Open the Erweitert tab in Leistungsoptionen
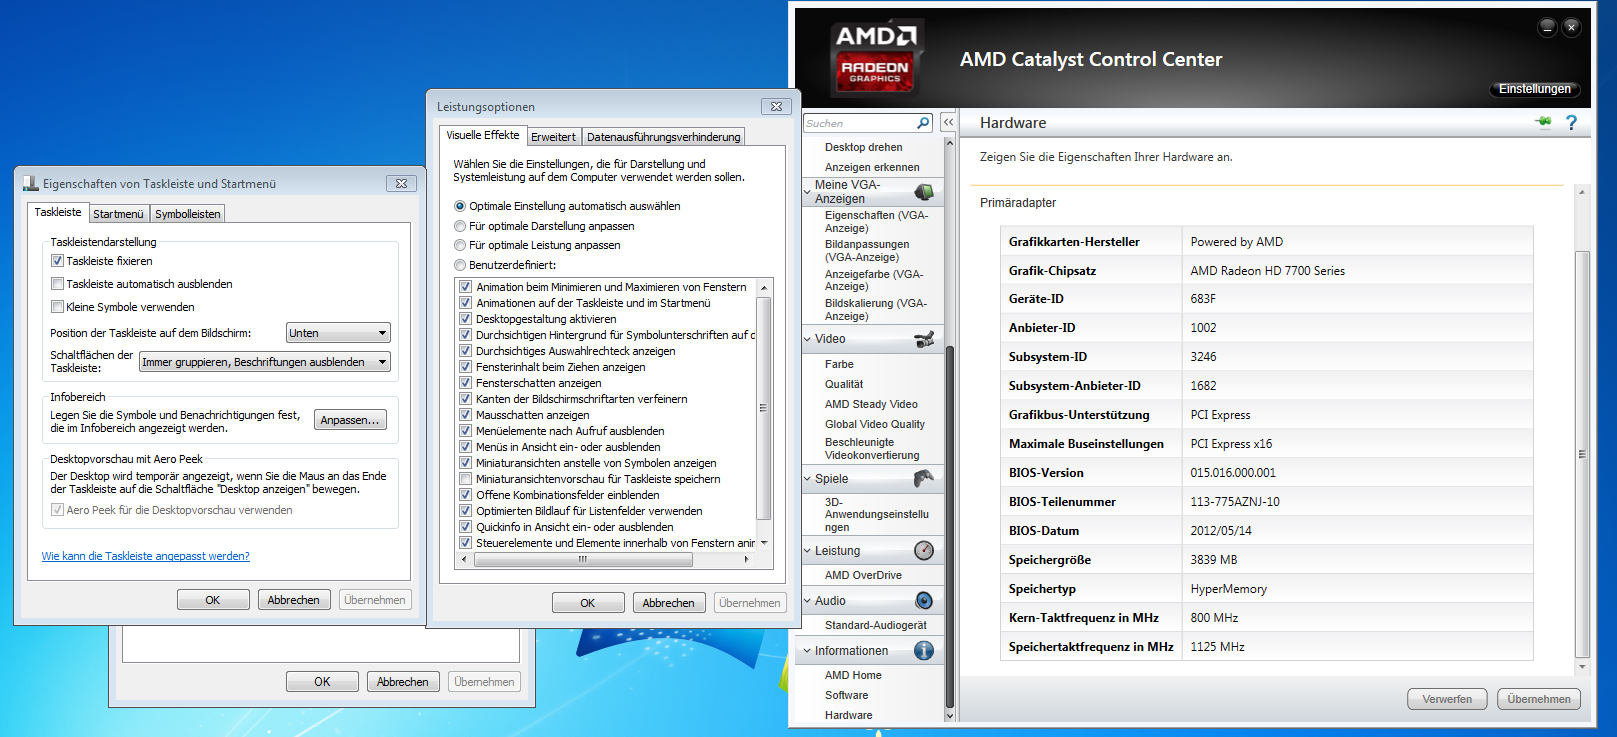Viewport: 1617px width, 737px height. tap(553, 137)
